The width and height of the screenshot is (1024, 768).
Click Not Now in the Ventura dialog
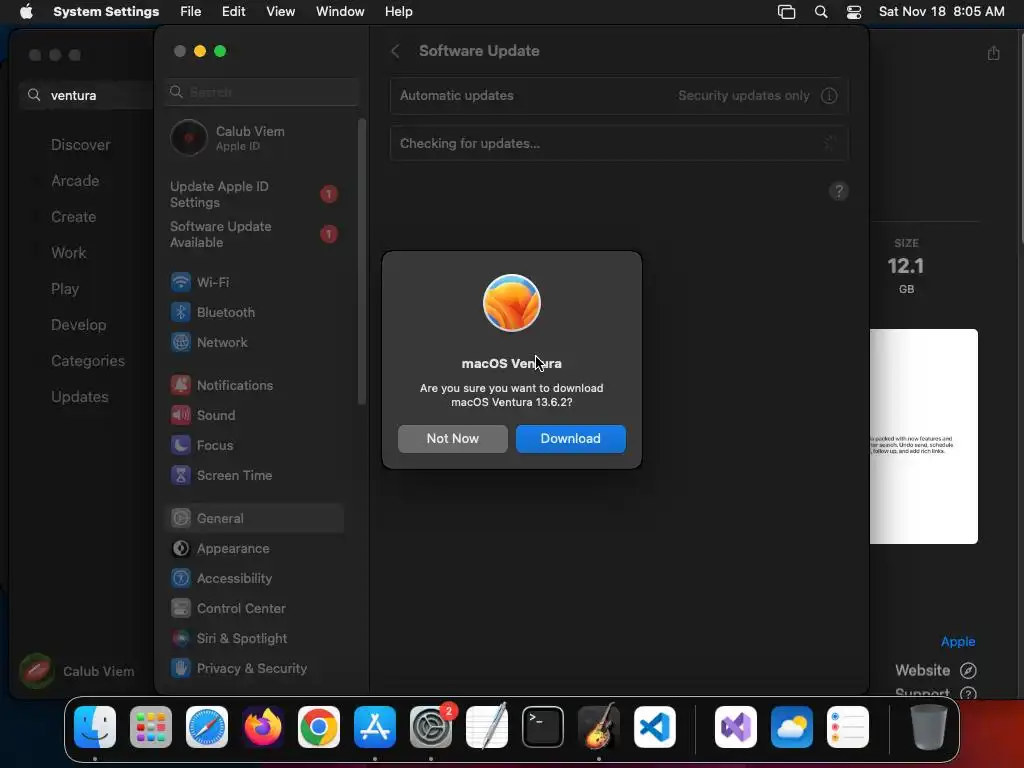coord(453,439)
